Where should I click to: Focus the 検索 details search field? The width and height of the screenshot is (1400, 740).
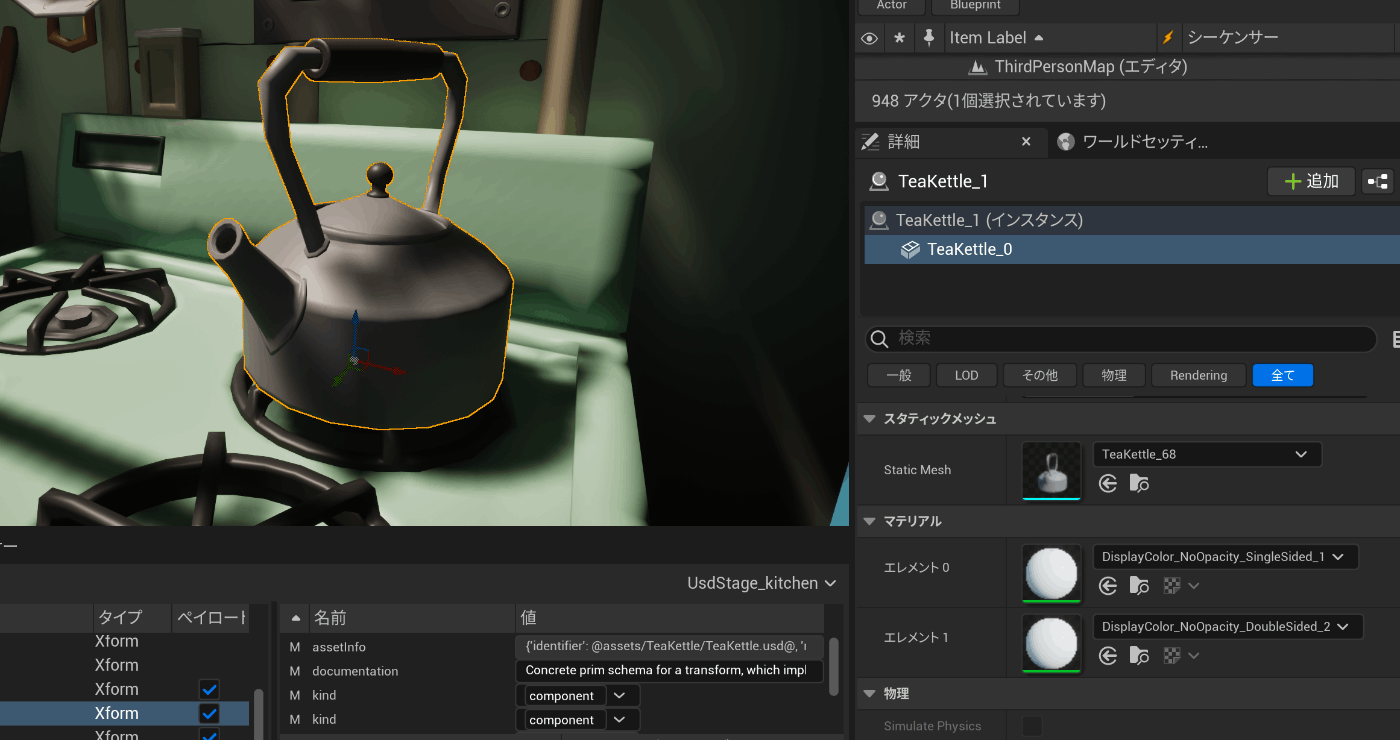(1120, 339)
